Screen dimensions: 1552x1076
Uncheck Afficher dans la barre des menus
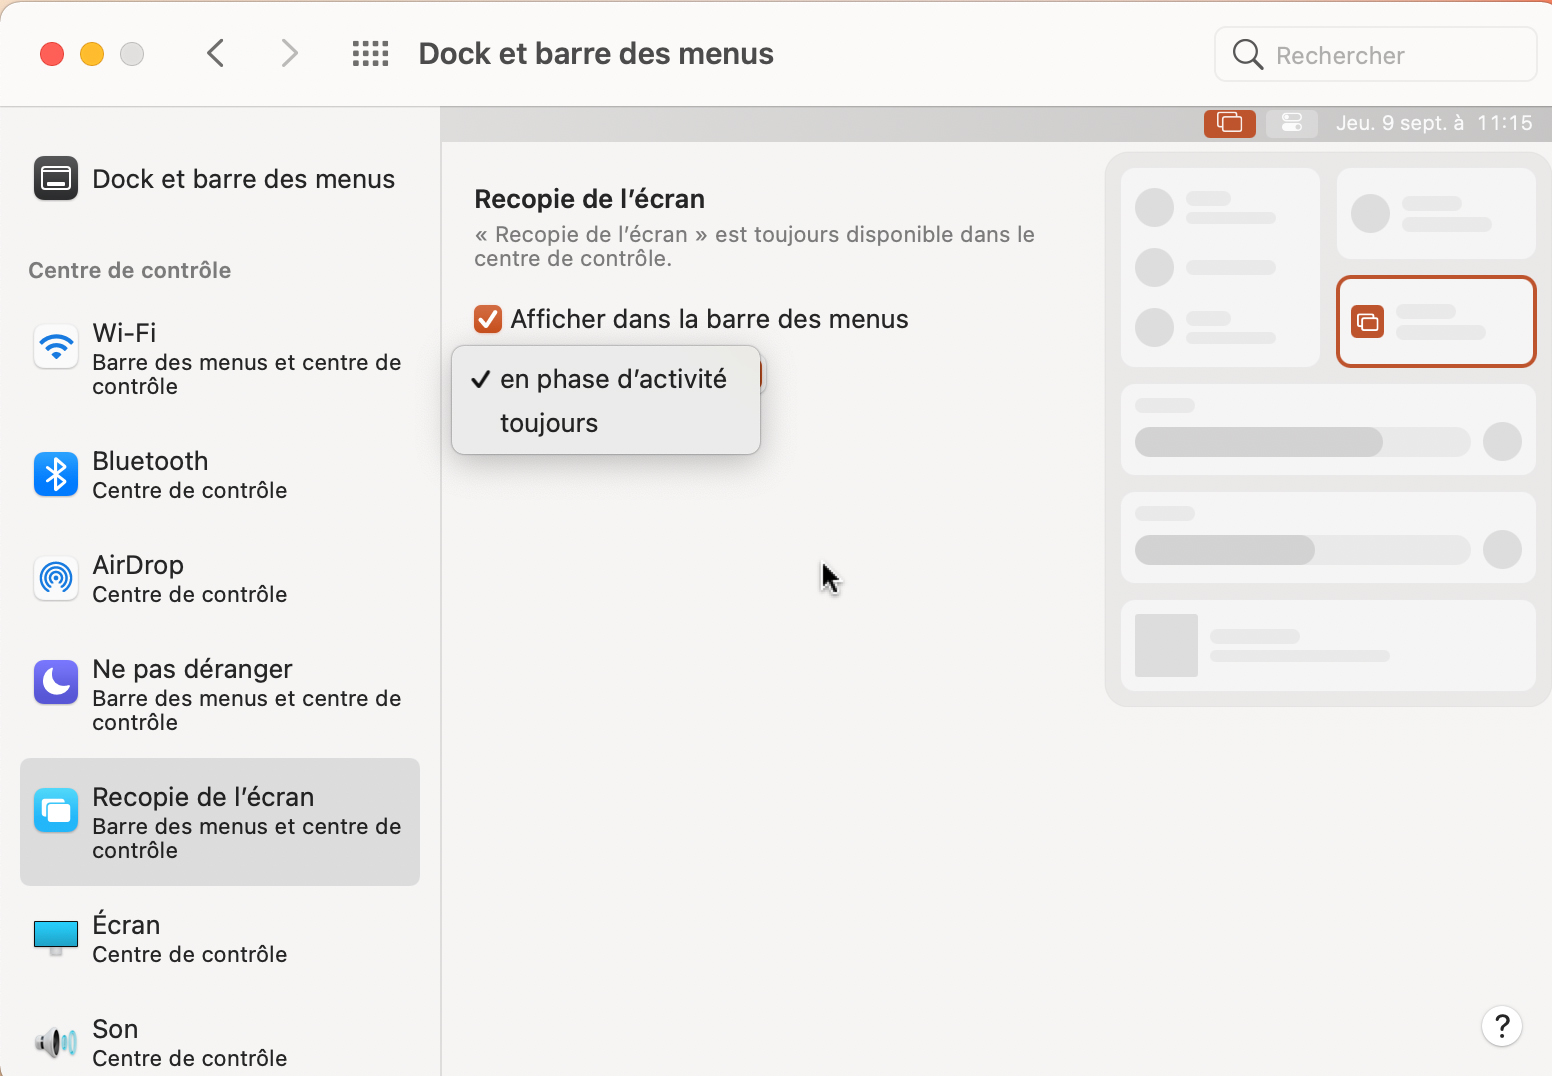[488, 319]
